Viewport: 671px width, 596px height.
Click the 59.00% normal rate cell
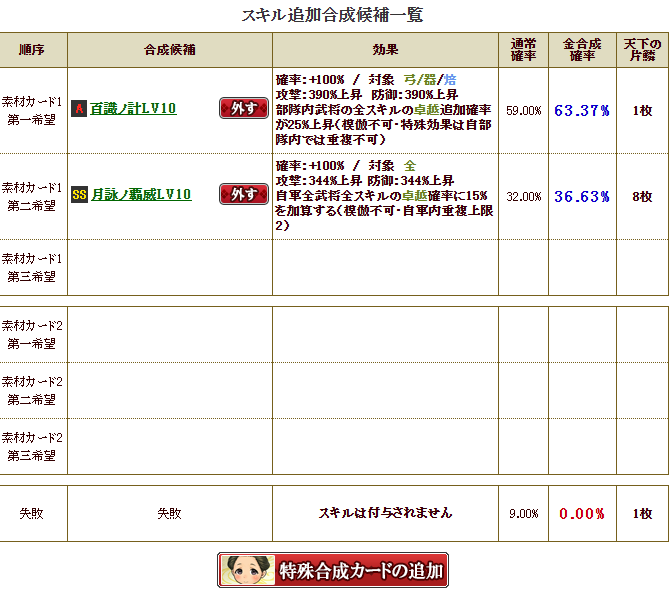[x=523, y=111]
